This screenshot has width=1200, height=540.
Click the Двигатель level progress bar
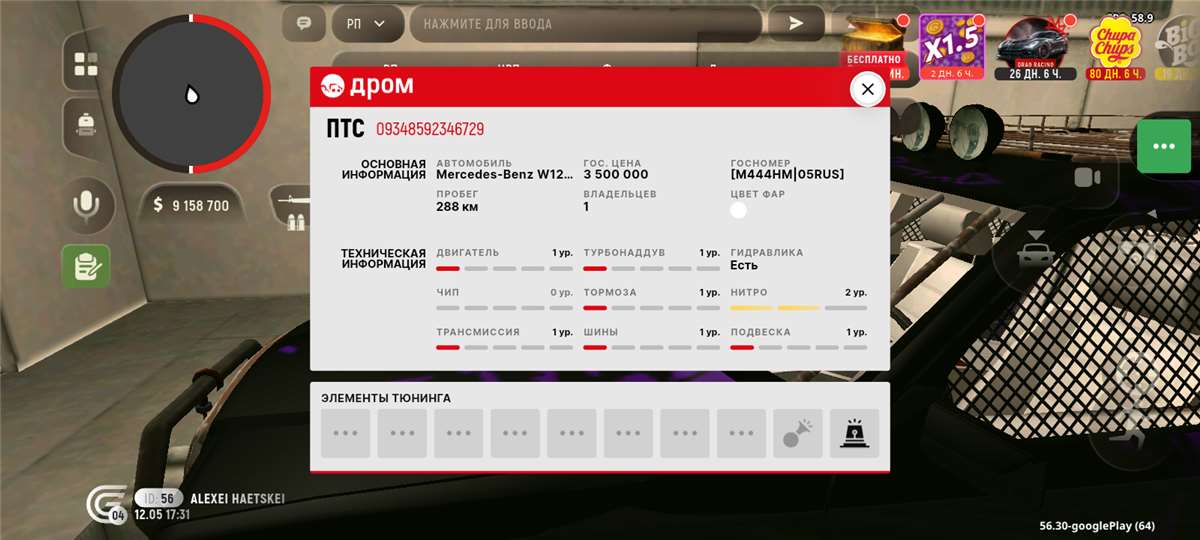[x=504, y=269]
